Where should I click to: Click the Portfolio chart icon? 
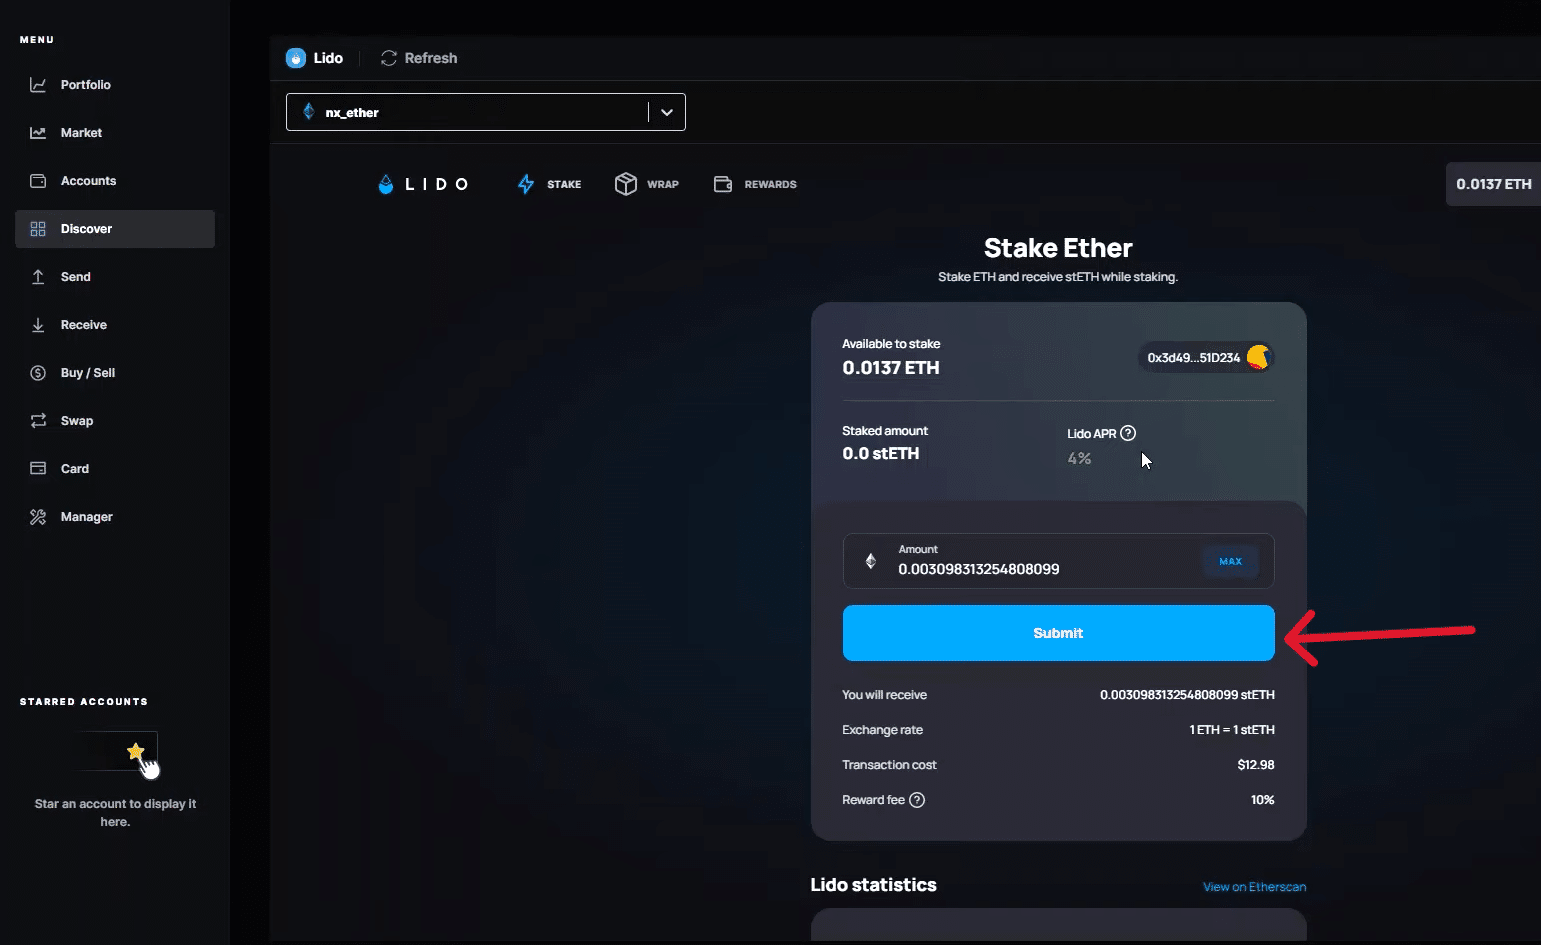pyautogui.click(x=38, y=85)
